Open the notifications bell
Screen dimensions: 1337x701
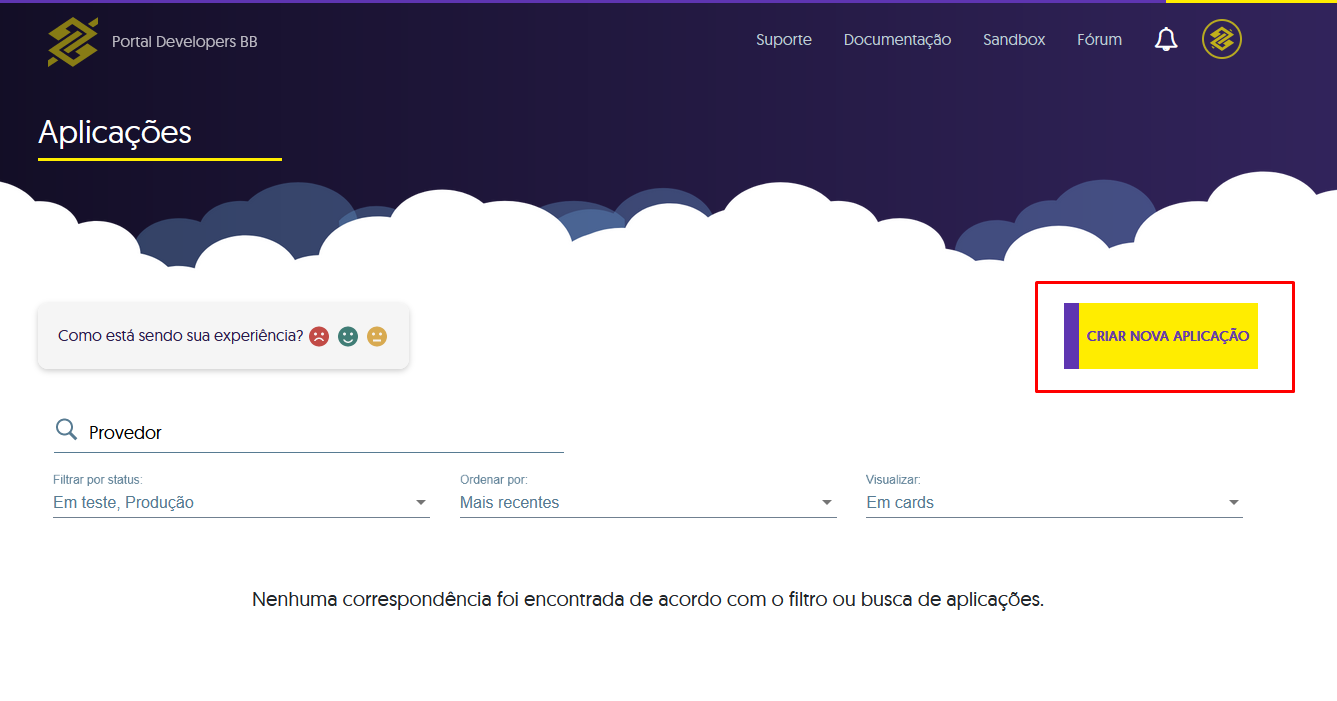[1165, 40]
